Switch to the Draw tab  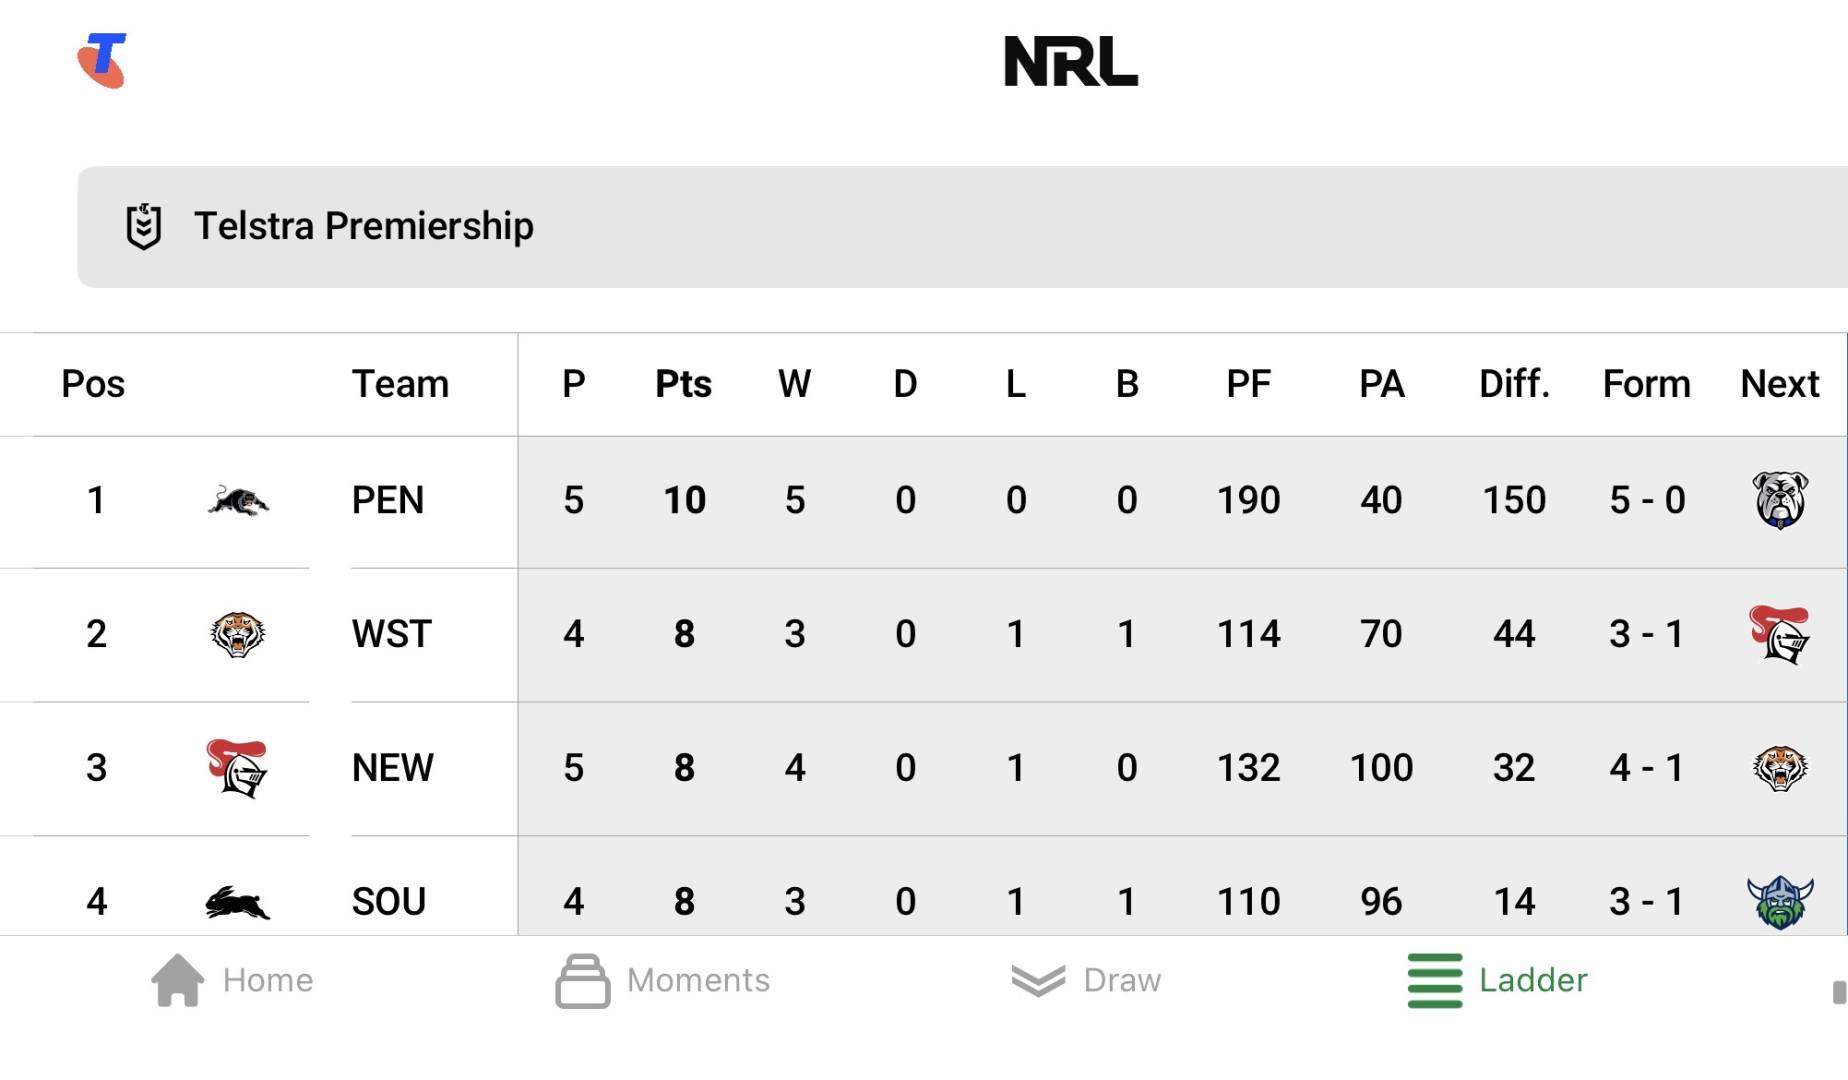1087,980
